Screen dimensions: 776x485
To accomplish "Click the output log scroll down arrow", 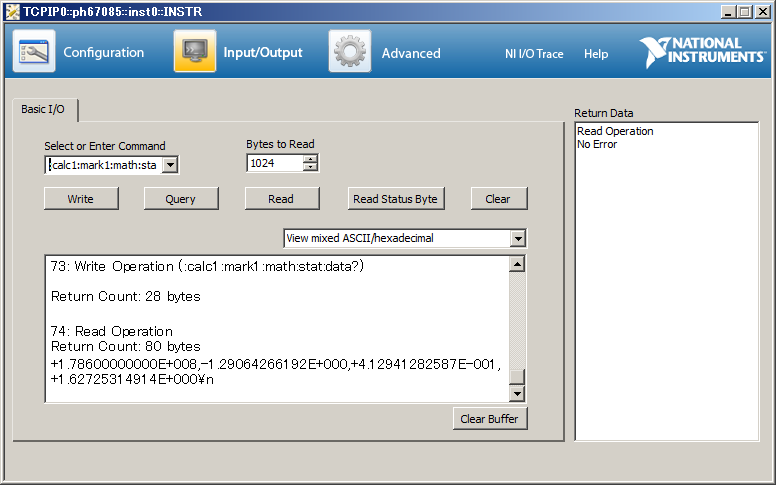I will 517,394.
